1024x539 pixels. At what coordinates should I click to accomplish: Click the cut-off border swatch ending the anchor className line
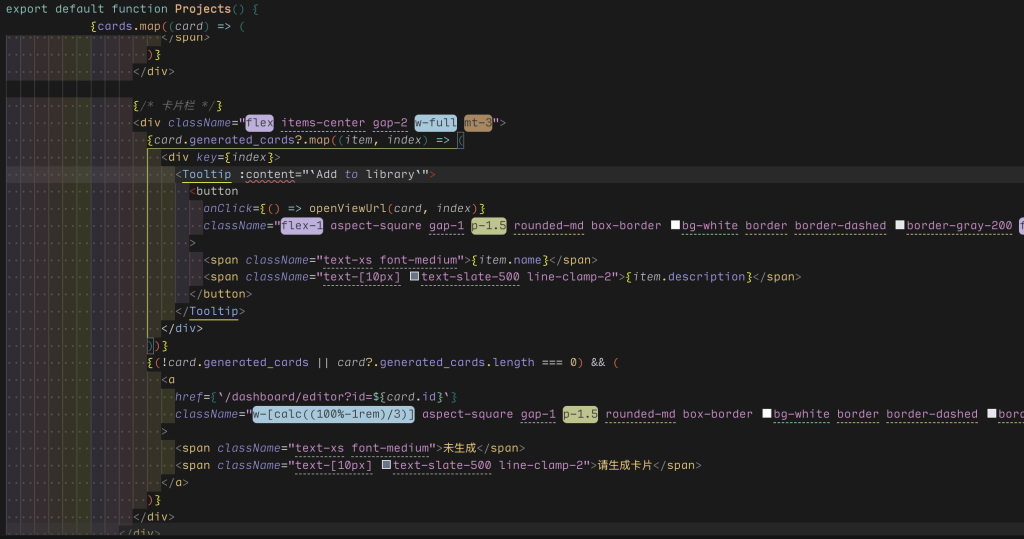992,414
